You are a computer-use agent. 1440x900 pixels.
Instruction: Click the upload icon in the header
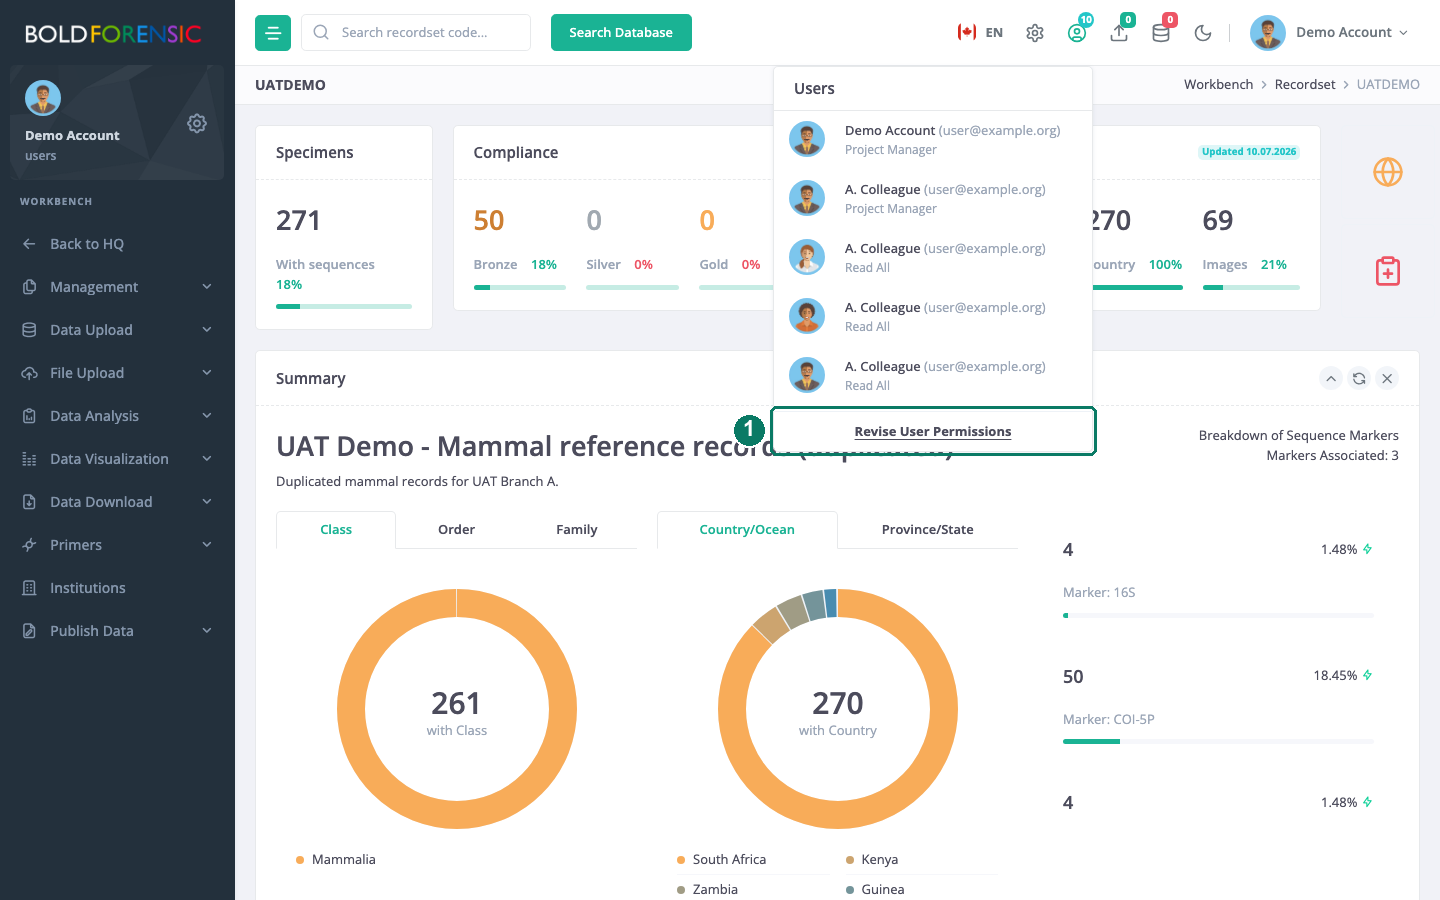coord(1119,33)
